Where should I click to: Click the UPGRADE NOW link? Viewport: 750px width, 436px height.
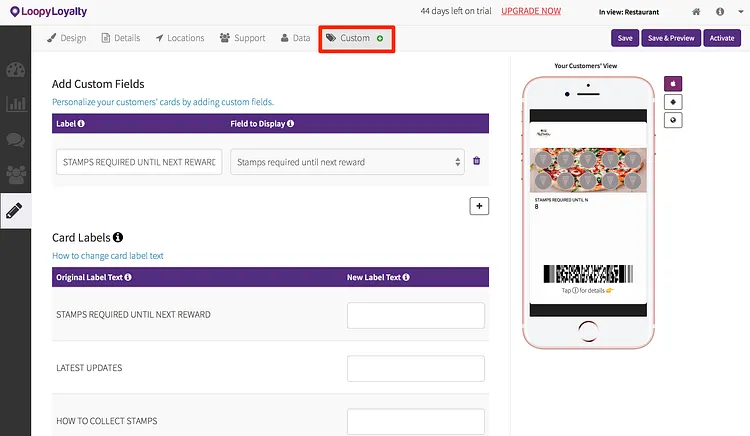[531, 11]
